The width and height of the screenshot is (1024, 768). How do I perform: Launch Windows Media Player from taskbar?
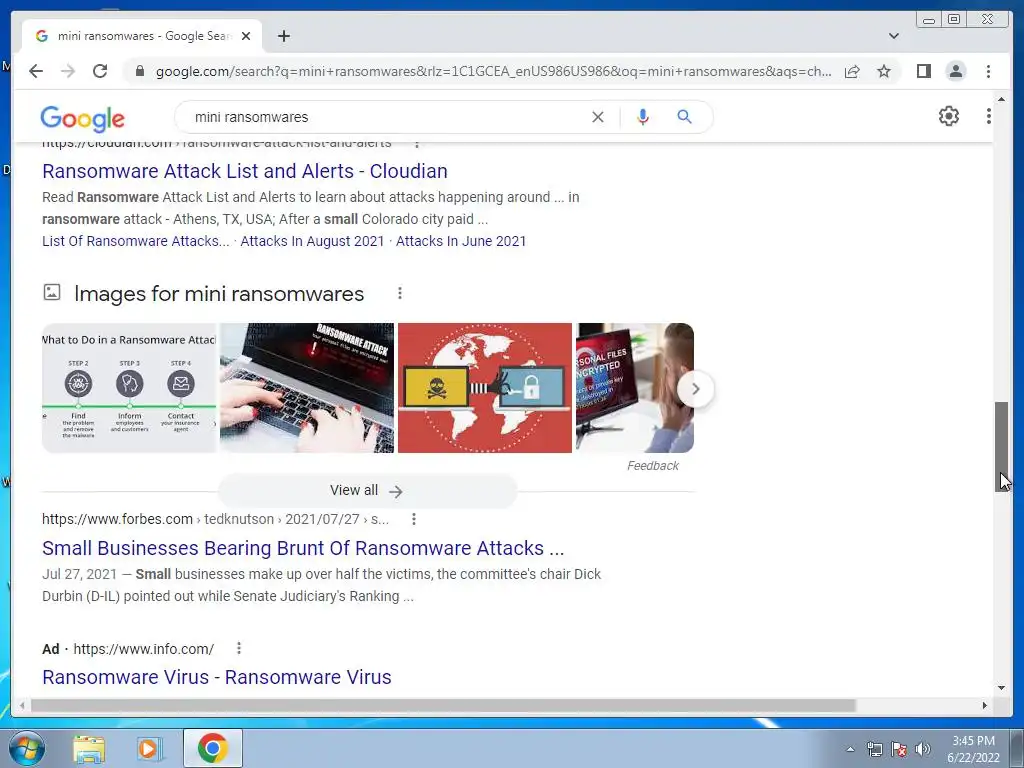coord(150,748)
